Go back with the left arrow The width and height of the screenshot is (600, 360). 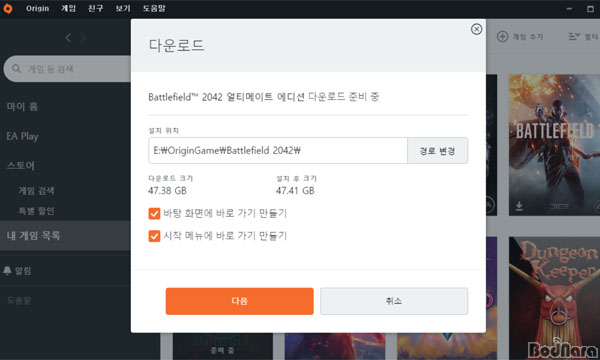pyautogui.click(x=68, y=38)
